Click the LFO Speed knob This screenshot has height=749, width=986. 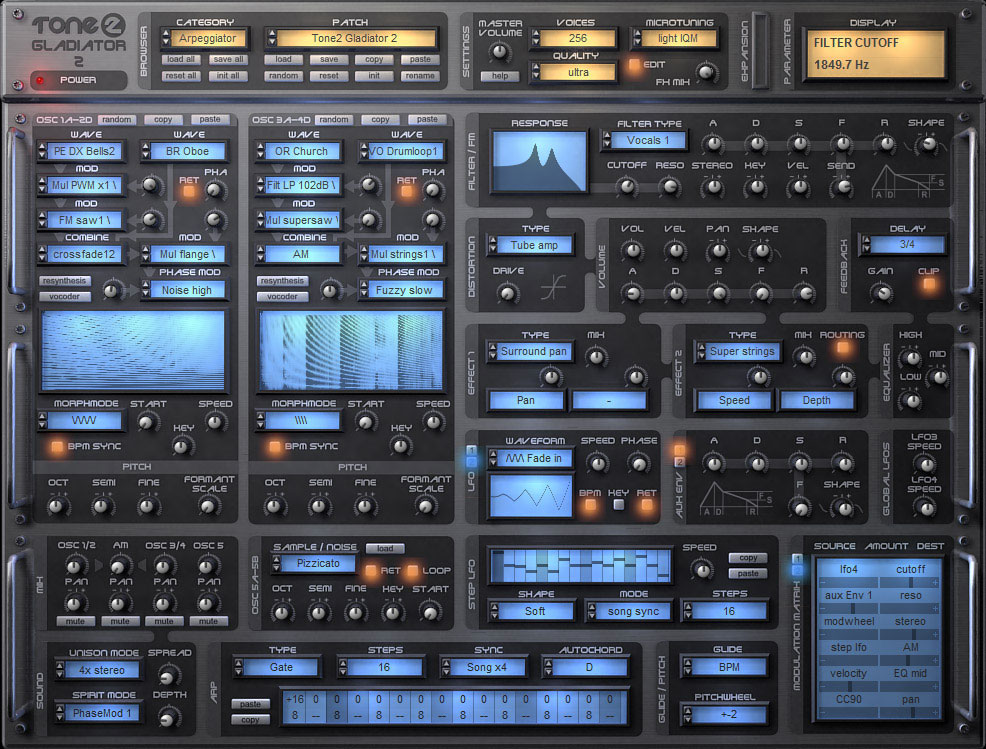pyautogui.click(x=596, y=463)
